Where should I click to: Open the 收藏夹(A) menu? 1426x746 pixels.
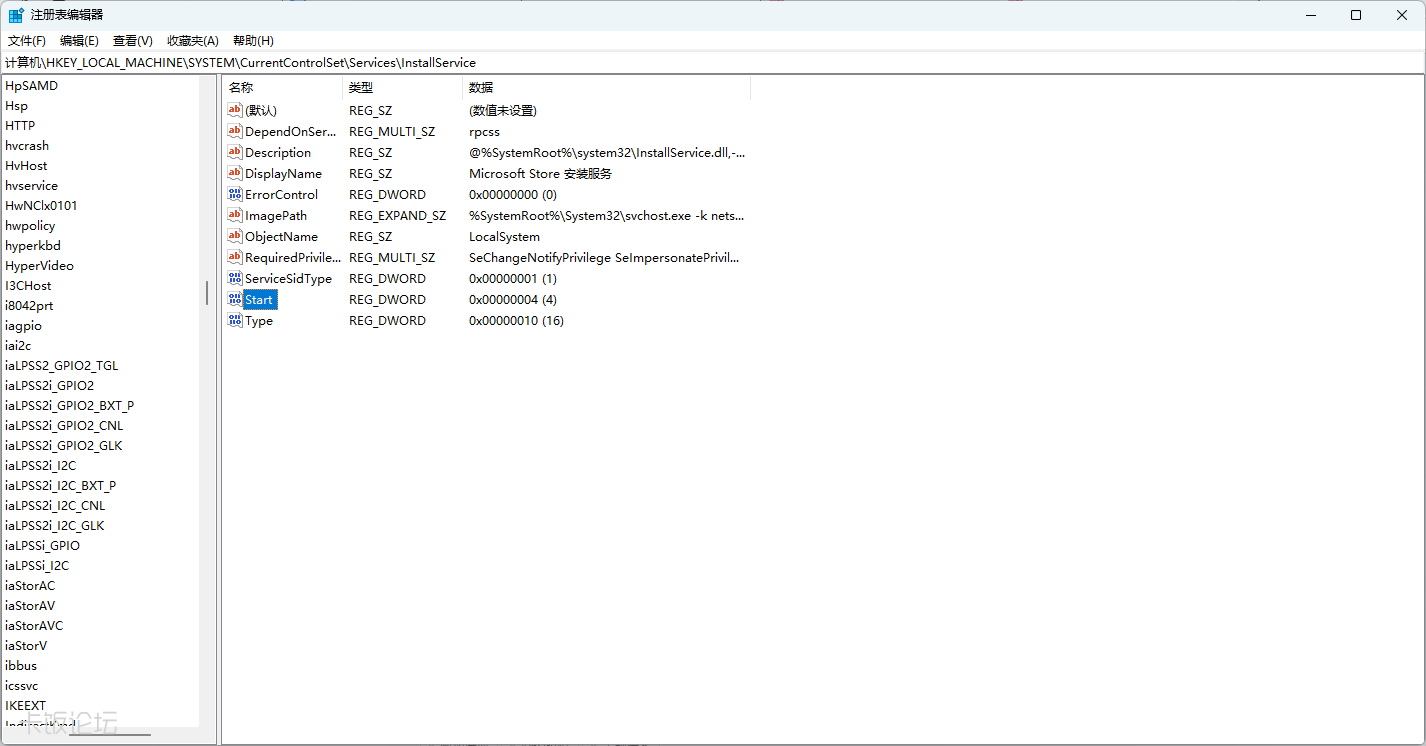pos(193,41)
